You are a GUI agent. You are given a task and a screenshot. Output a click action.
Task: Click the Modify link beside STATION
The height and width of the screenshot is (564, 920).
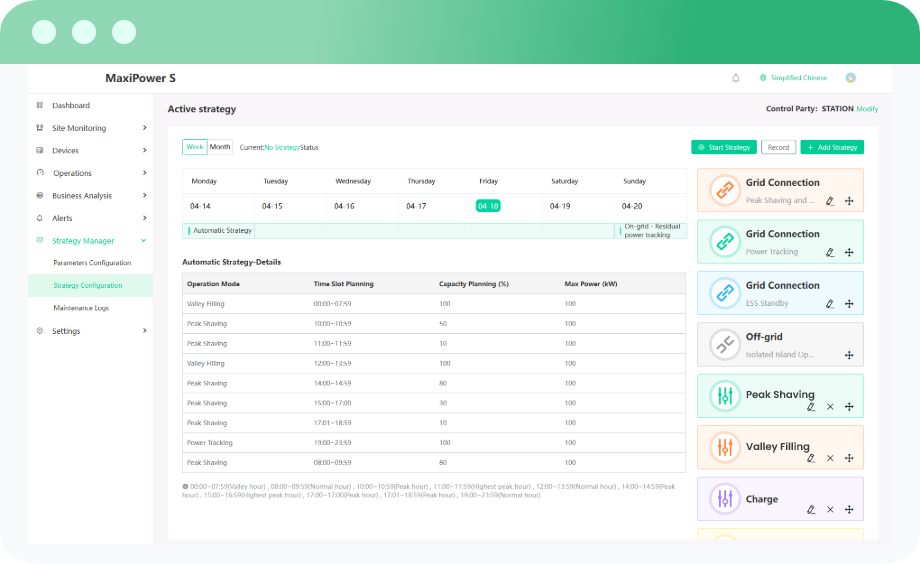(867, 109)
